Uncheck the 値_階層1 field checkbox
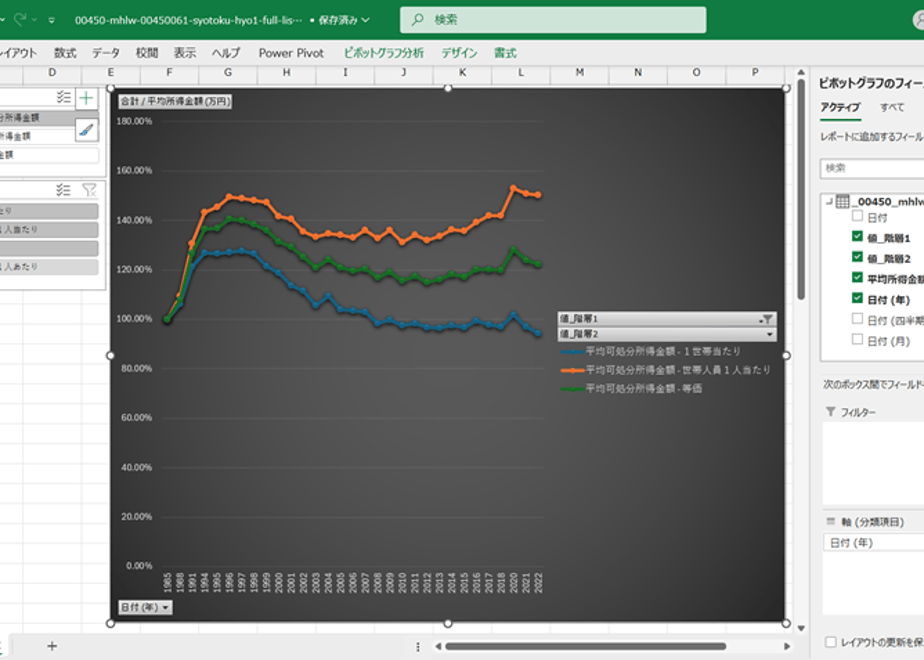Viewport: 924px width, 660px height. pyautogui.click(x=857, y=237)
